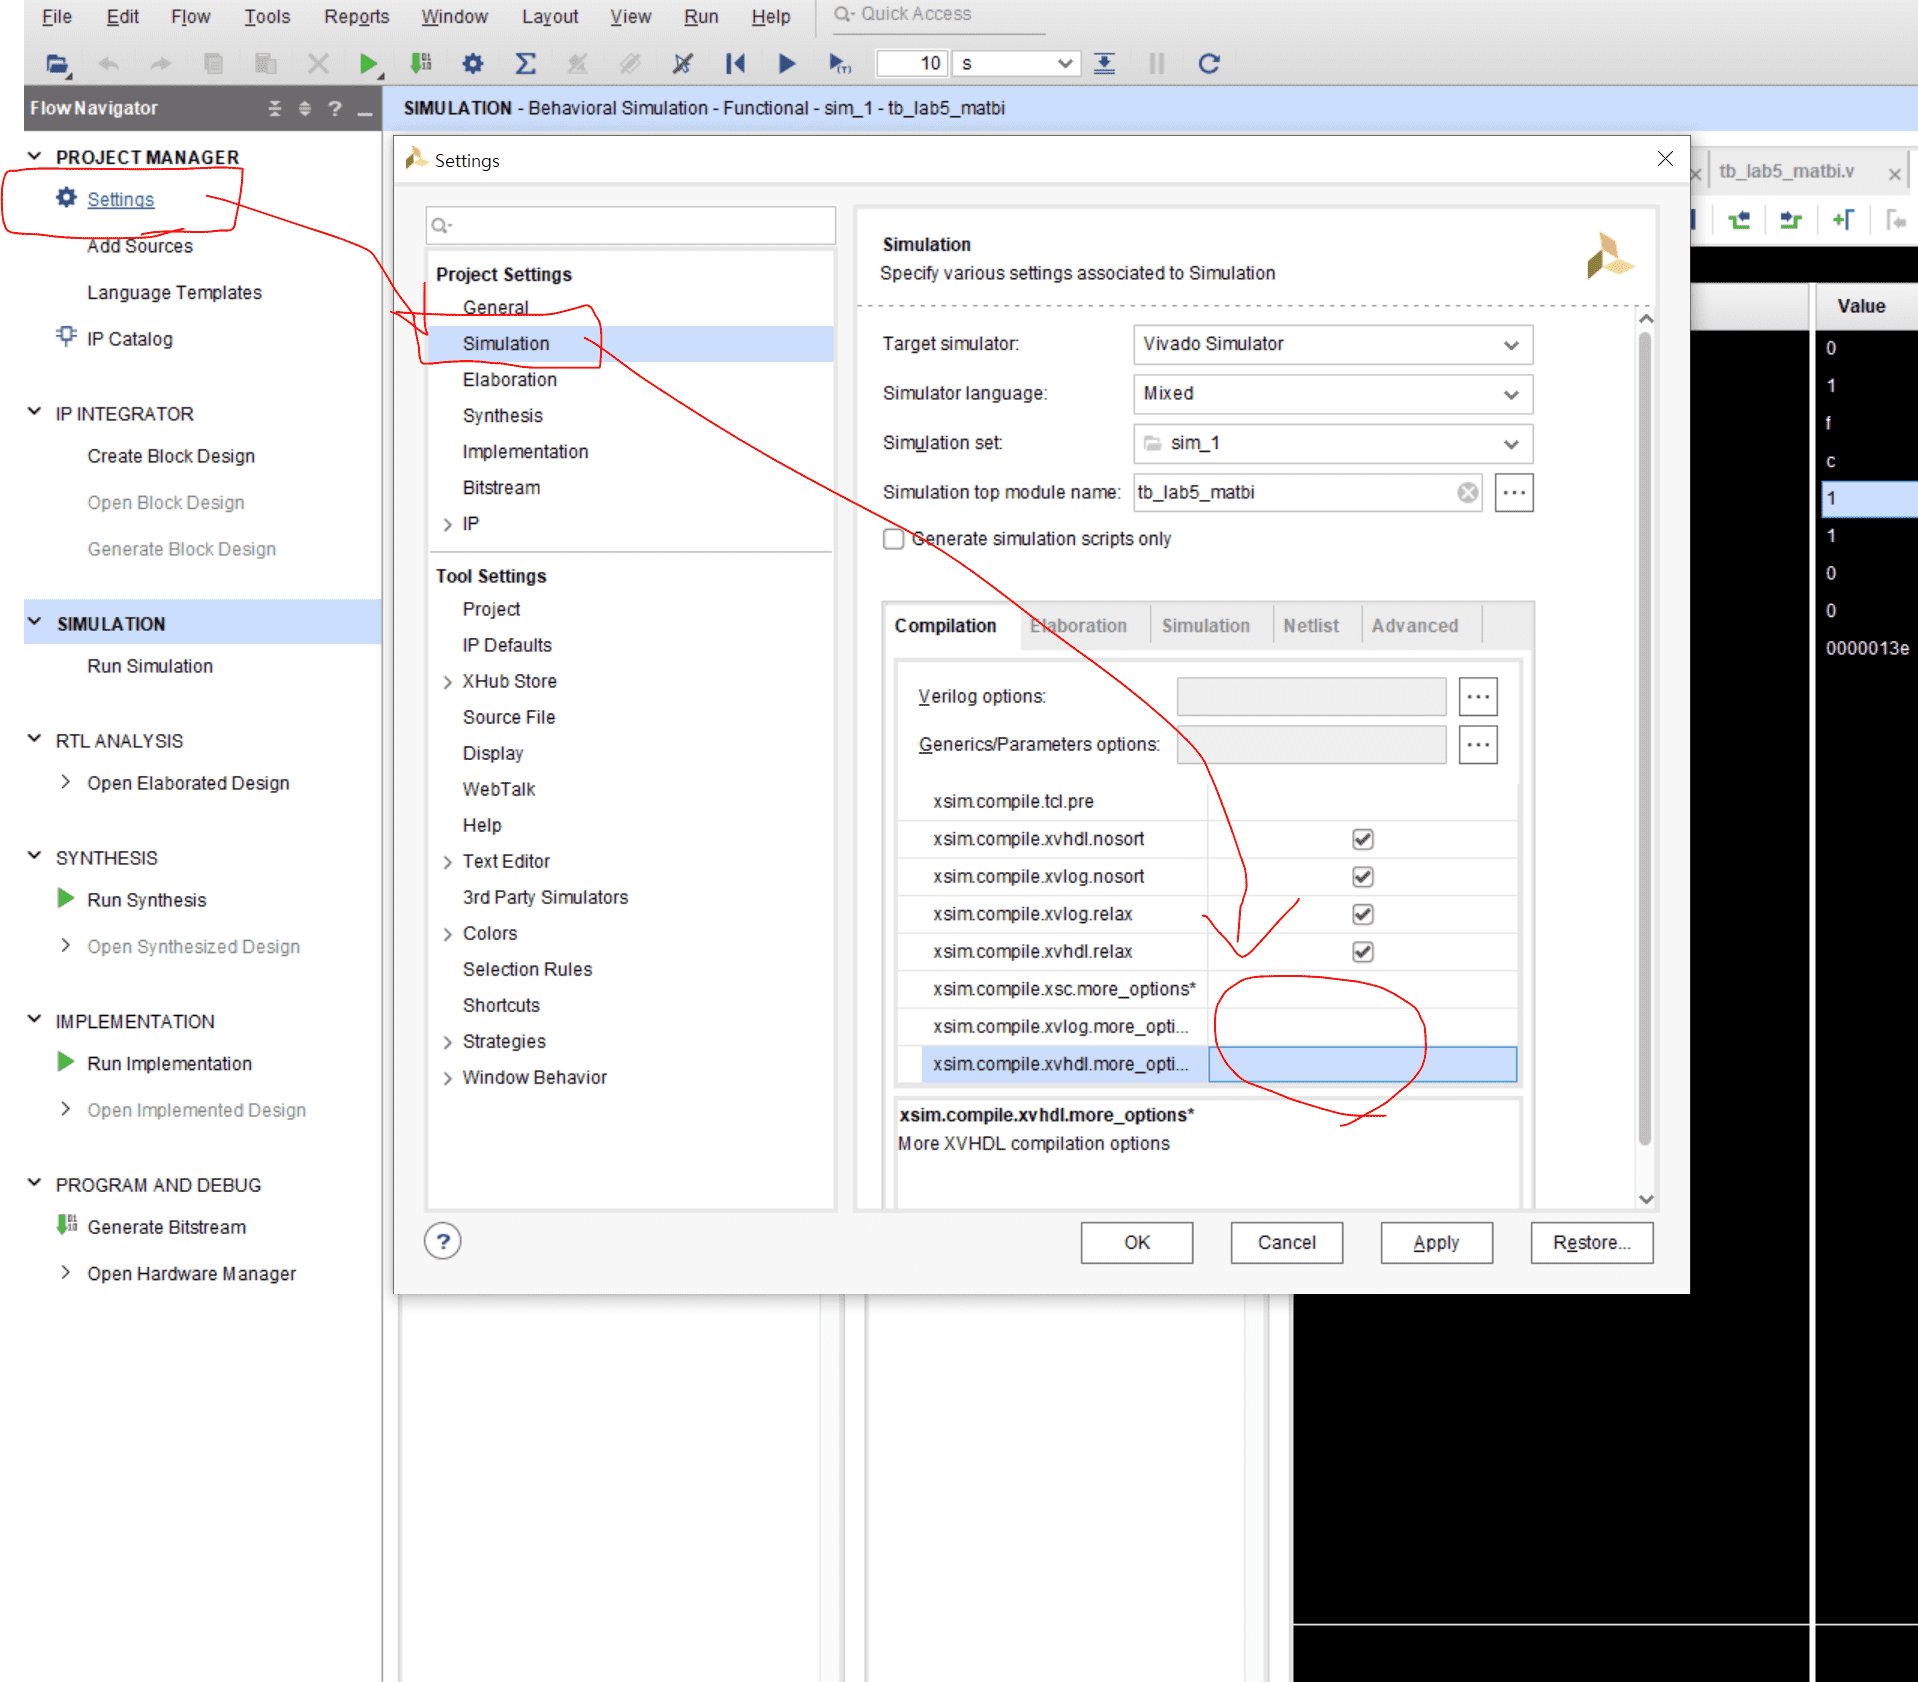The image size is (1918, 1682).
Task: Click the IP Catalog icon in Flow Navigator
Action: point(66,337)
